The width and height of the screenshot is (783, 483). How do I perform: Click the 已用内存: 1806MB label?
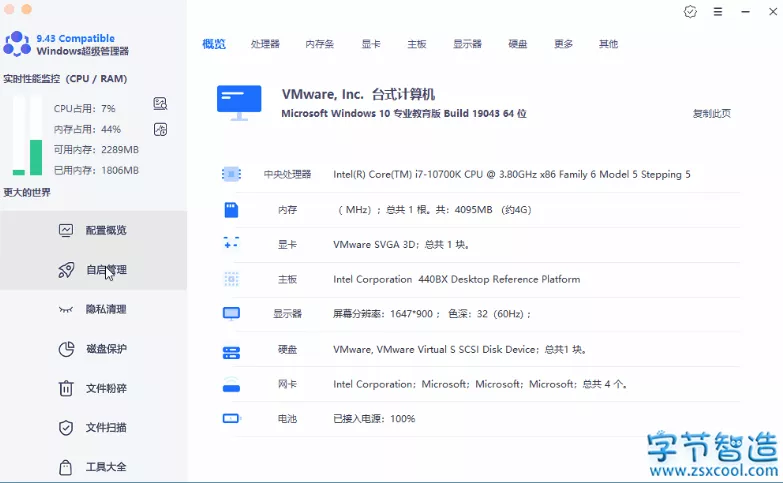96,170
